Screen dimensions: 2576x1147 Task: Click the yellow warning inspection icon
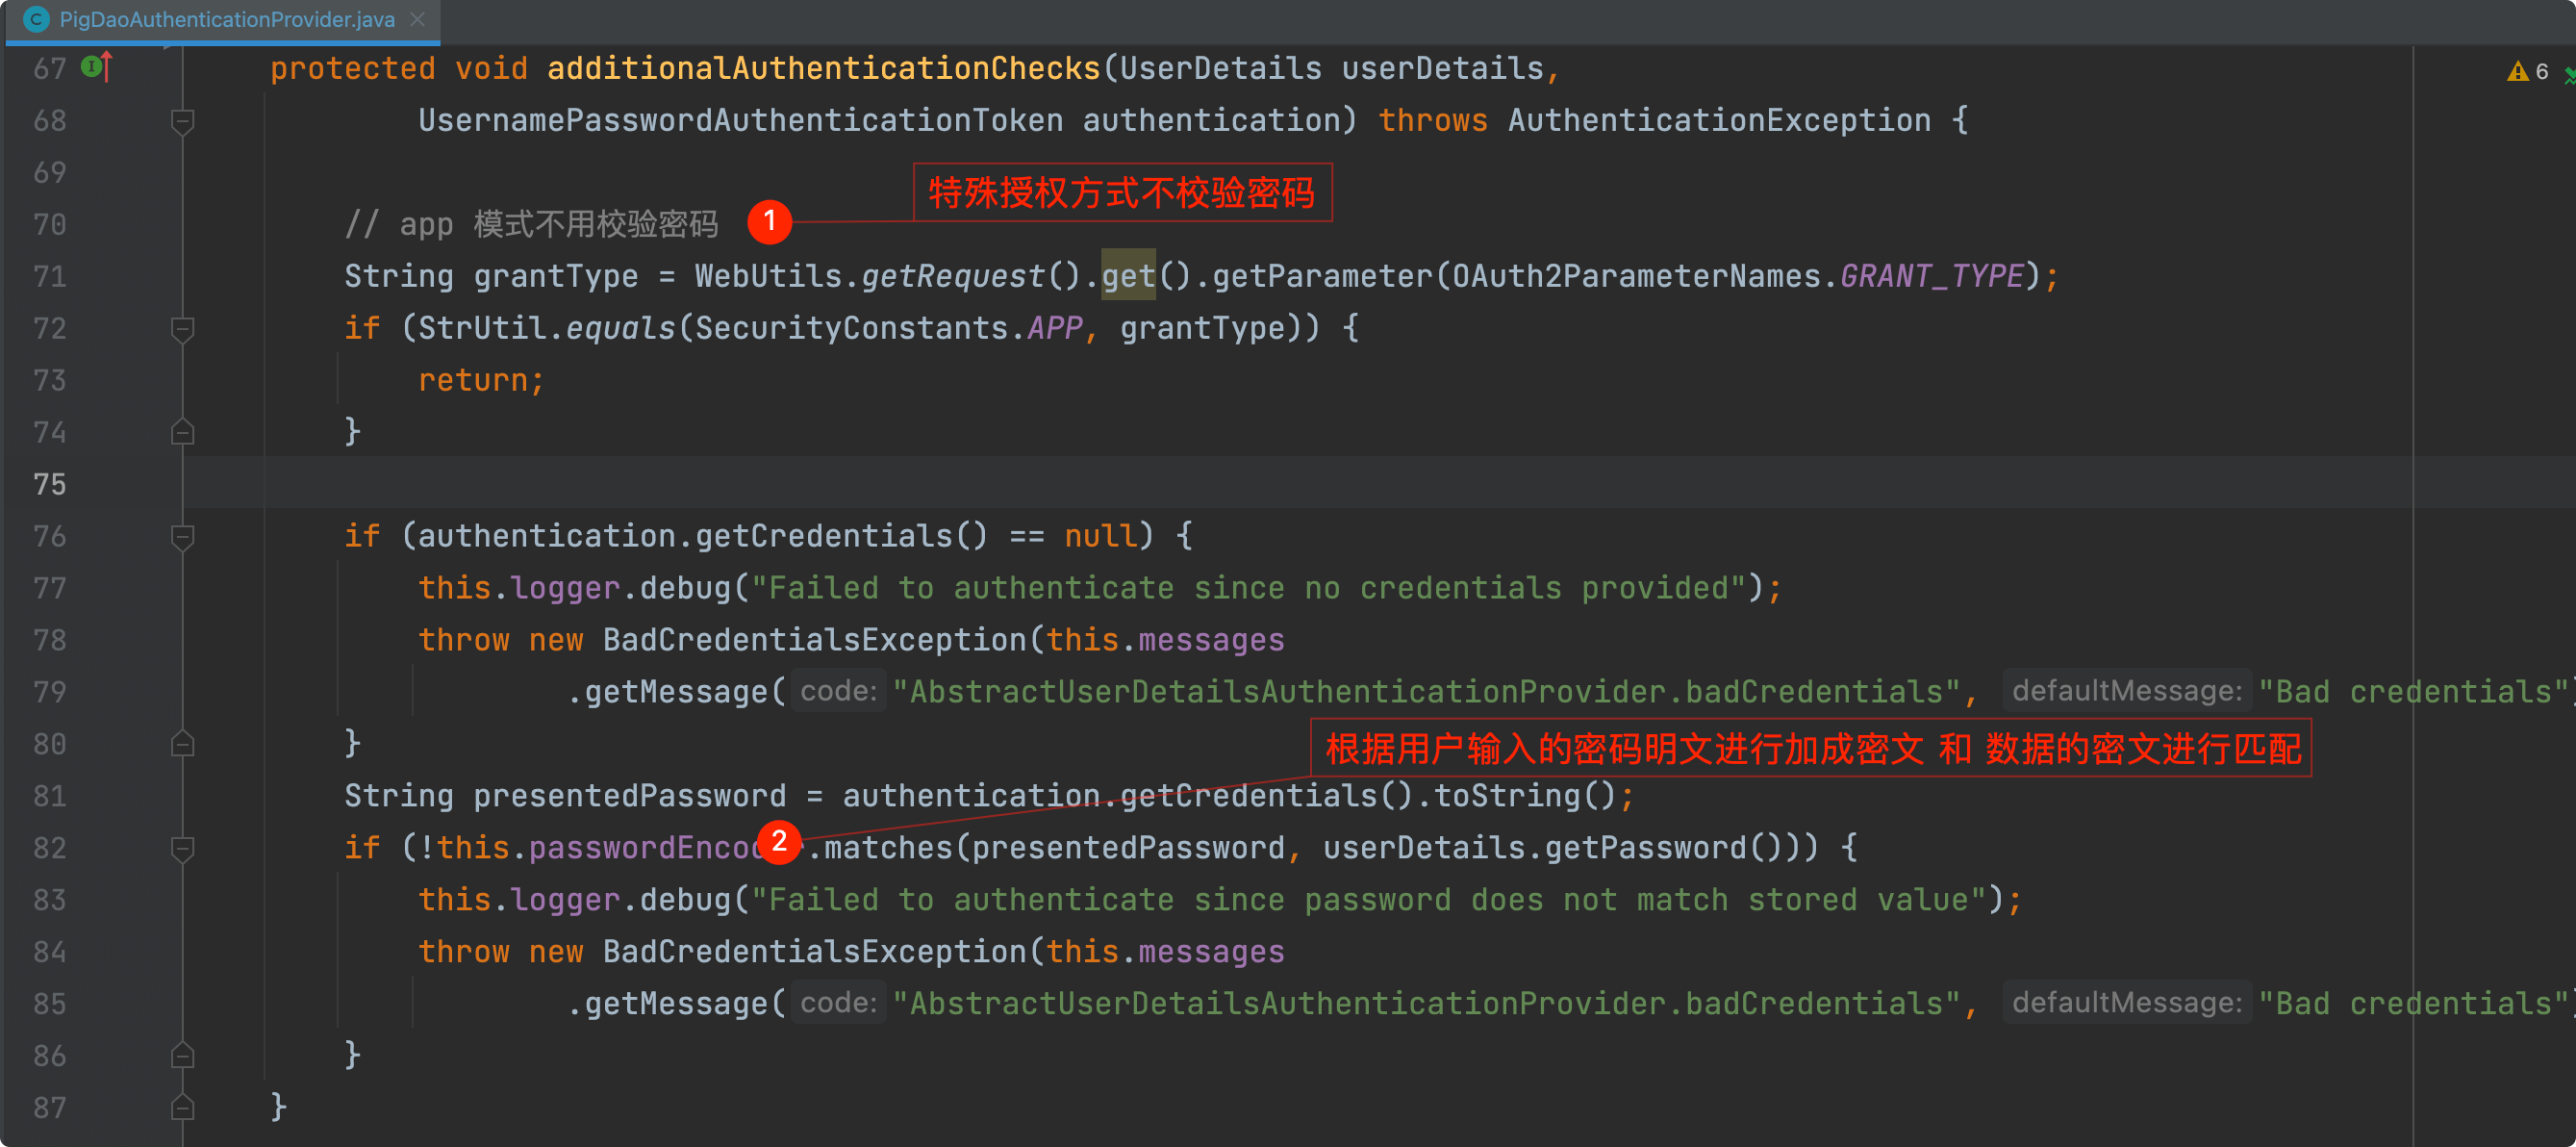point(2517,72)
